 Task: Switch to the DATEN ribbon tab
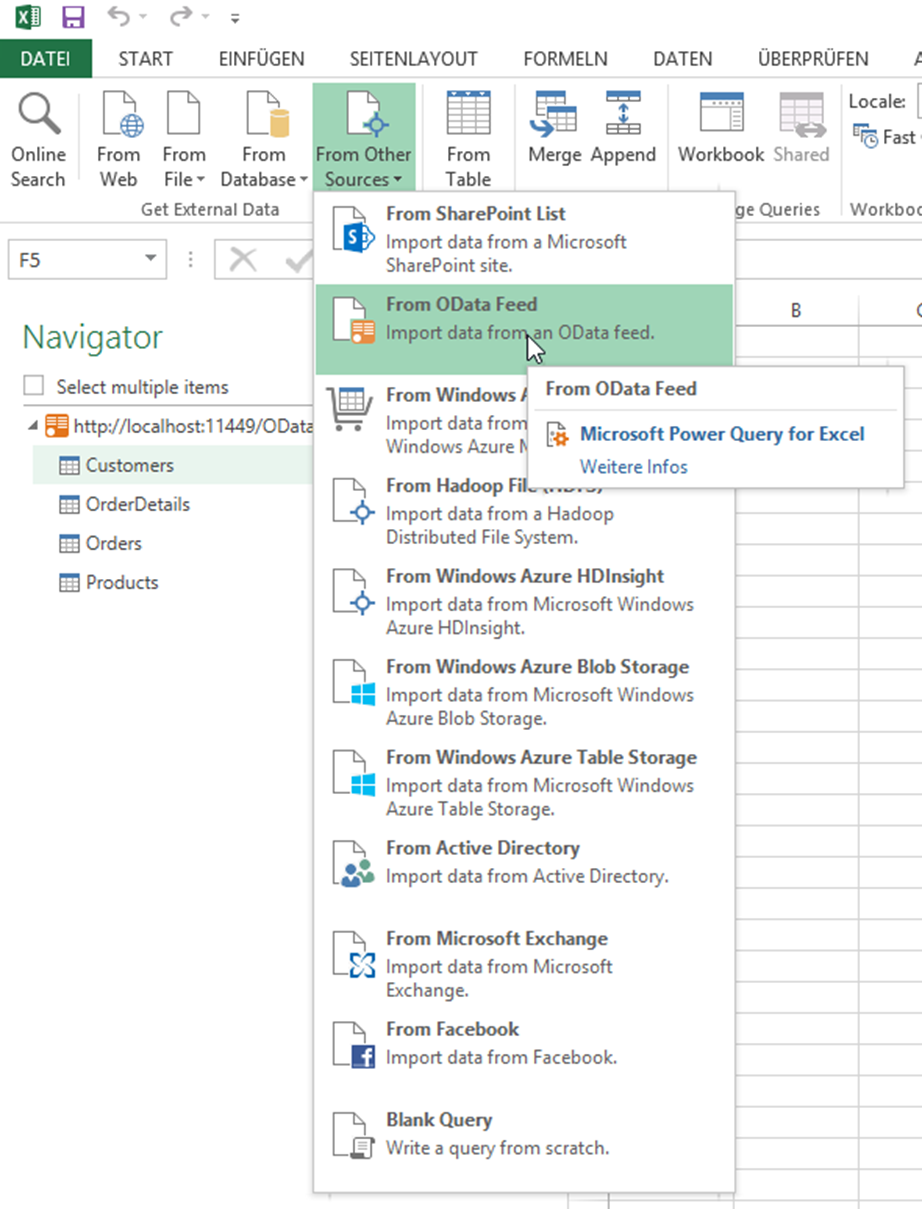683,59
